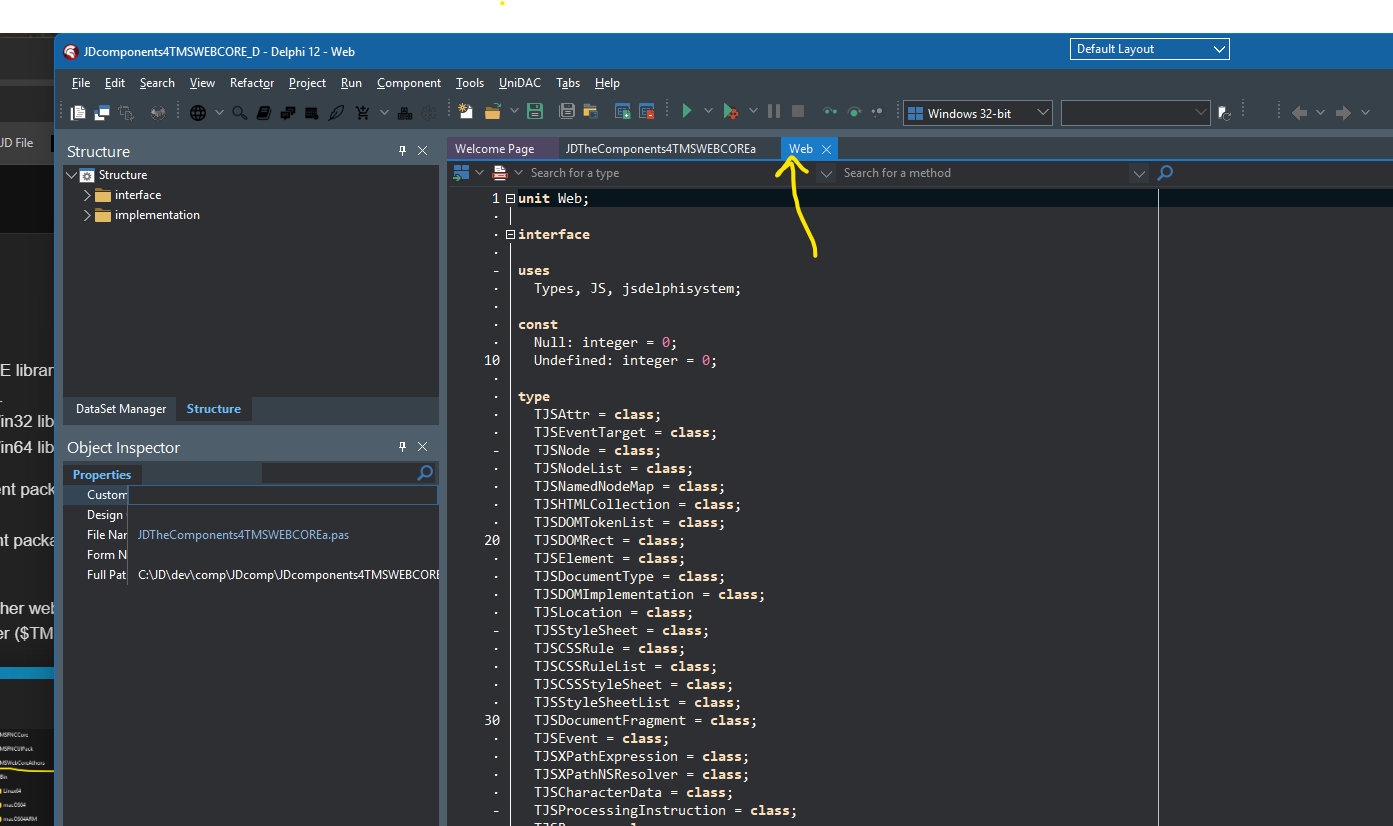Viewport: 1393px width, 826px height.
Task: Expand the implementation folder node
Action: (87, 215)
